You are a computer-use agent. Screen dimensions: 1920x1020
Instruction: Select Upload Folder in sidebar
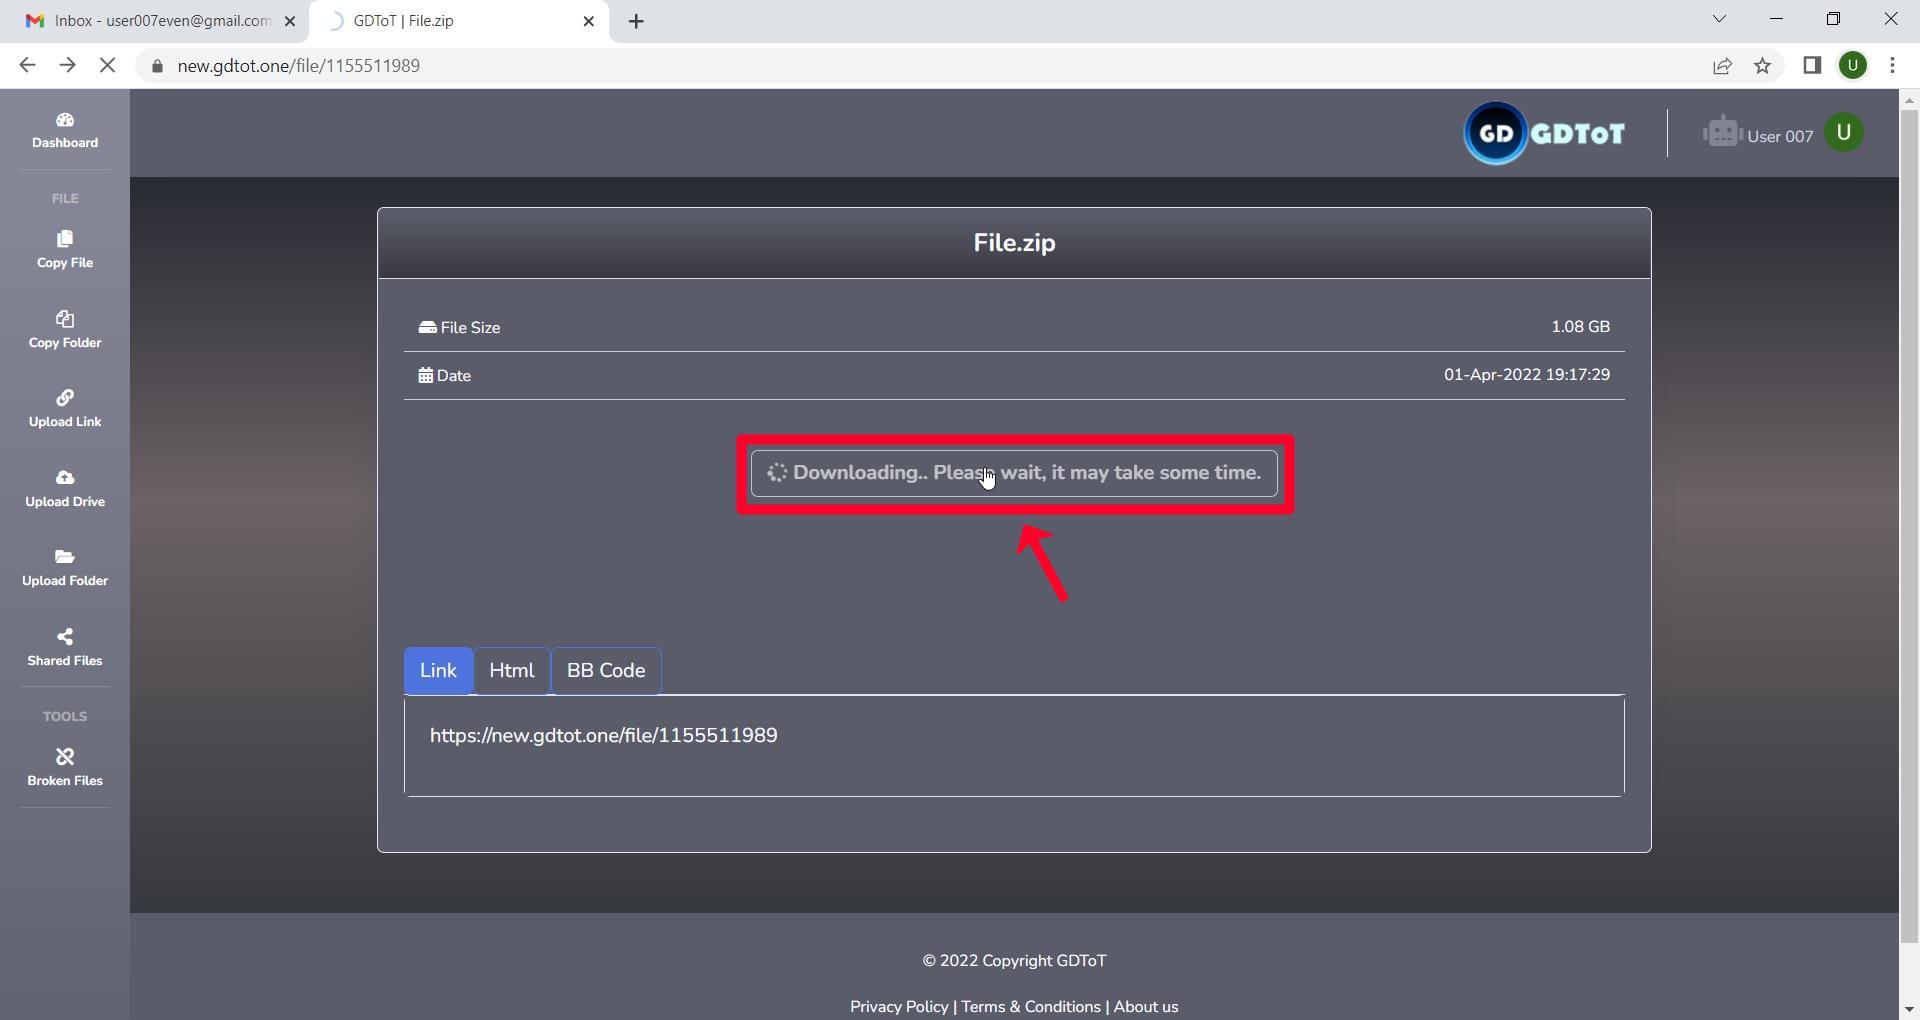click(x=65, y=568)
